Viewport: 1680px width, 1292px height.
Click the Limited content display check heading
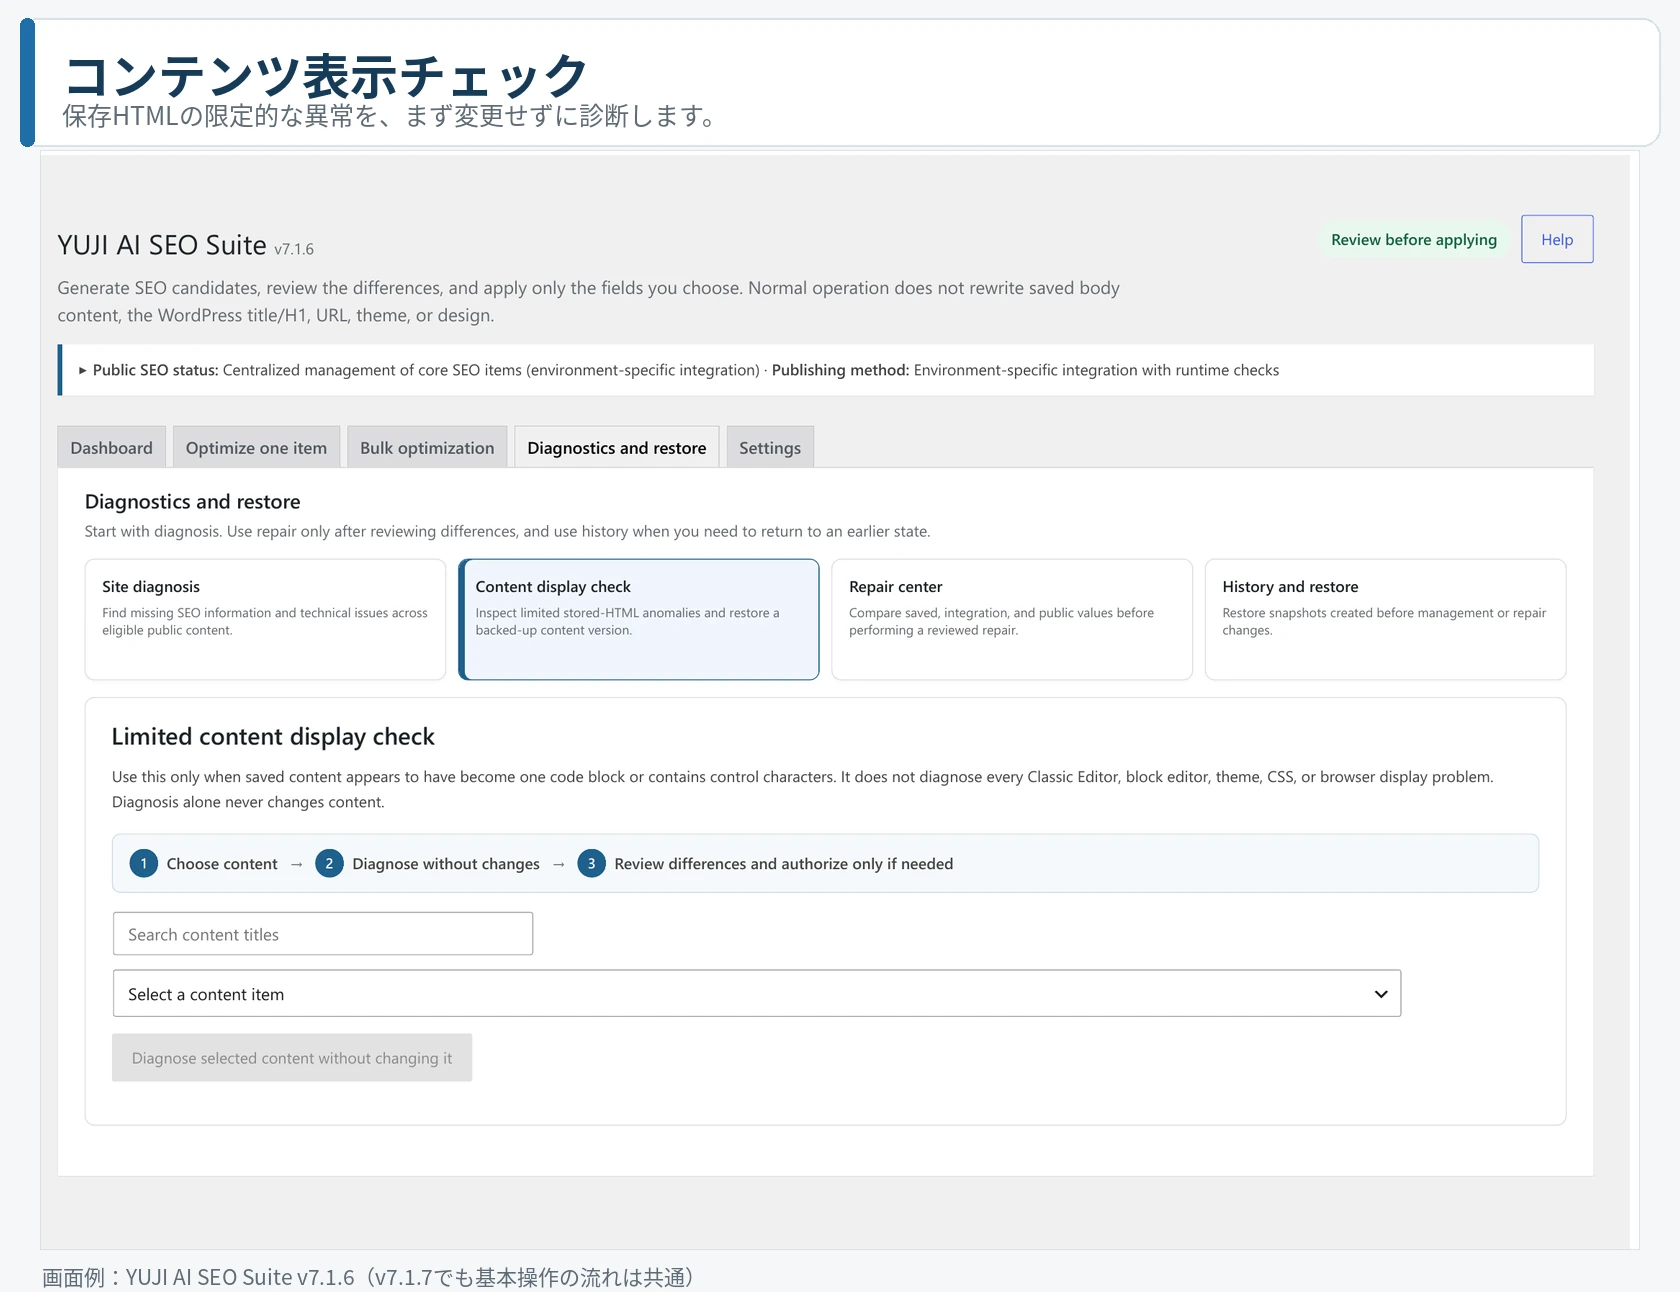tap(273, 737)
